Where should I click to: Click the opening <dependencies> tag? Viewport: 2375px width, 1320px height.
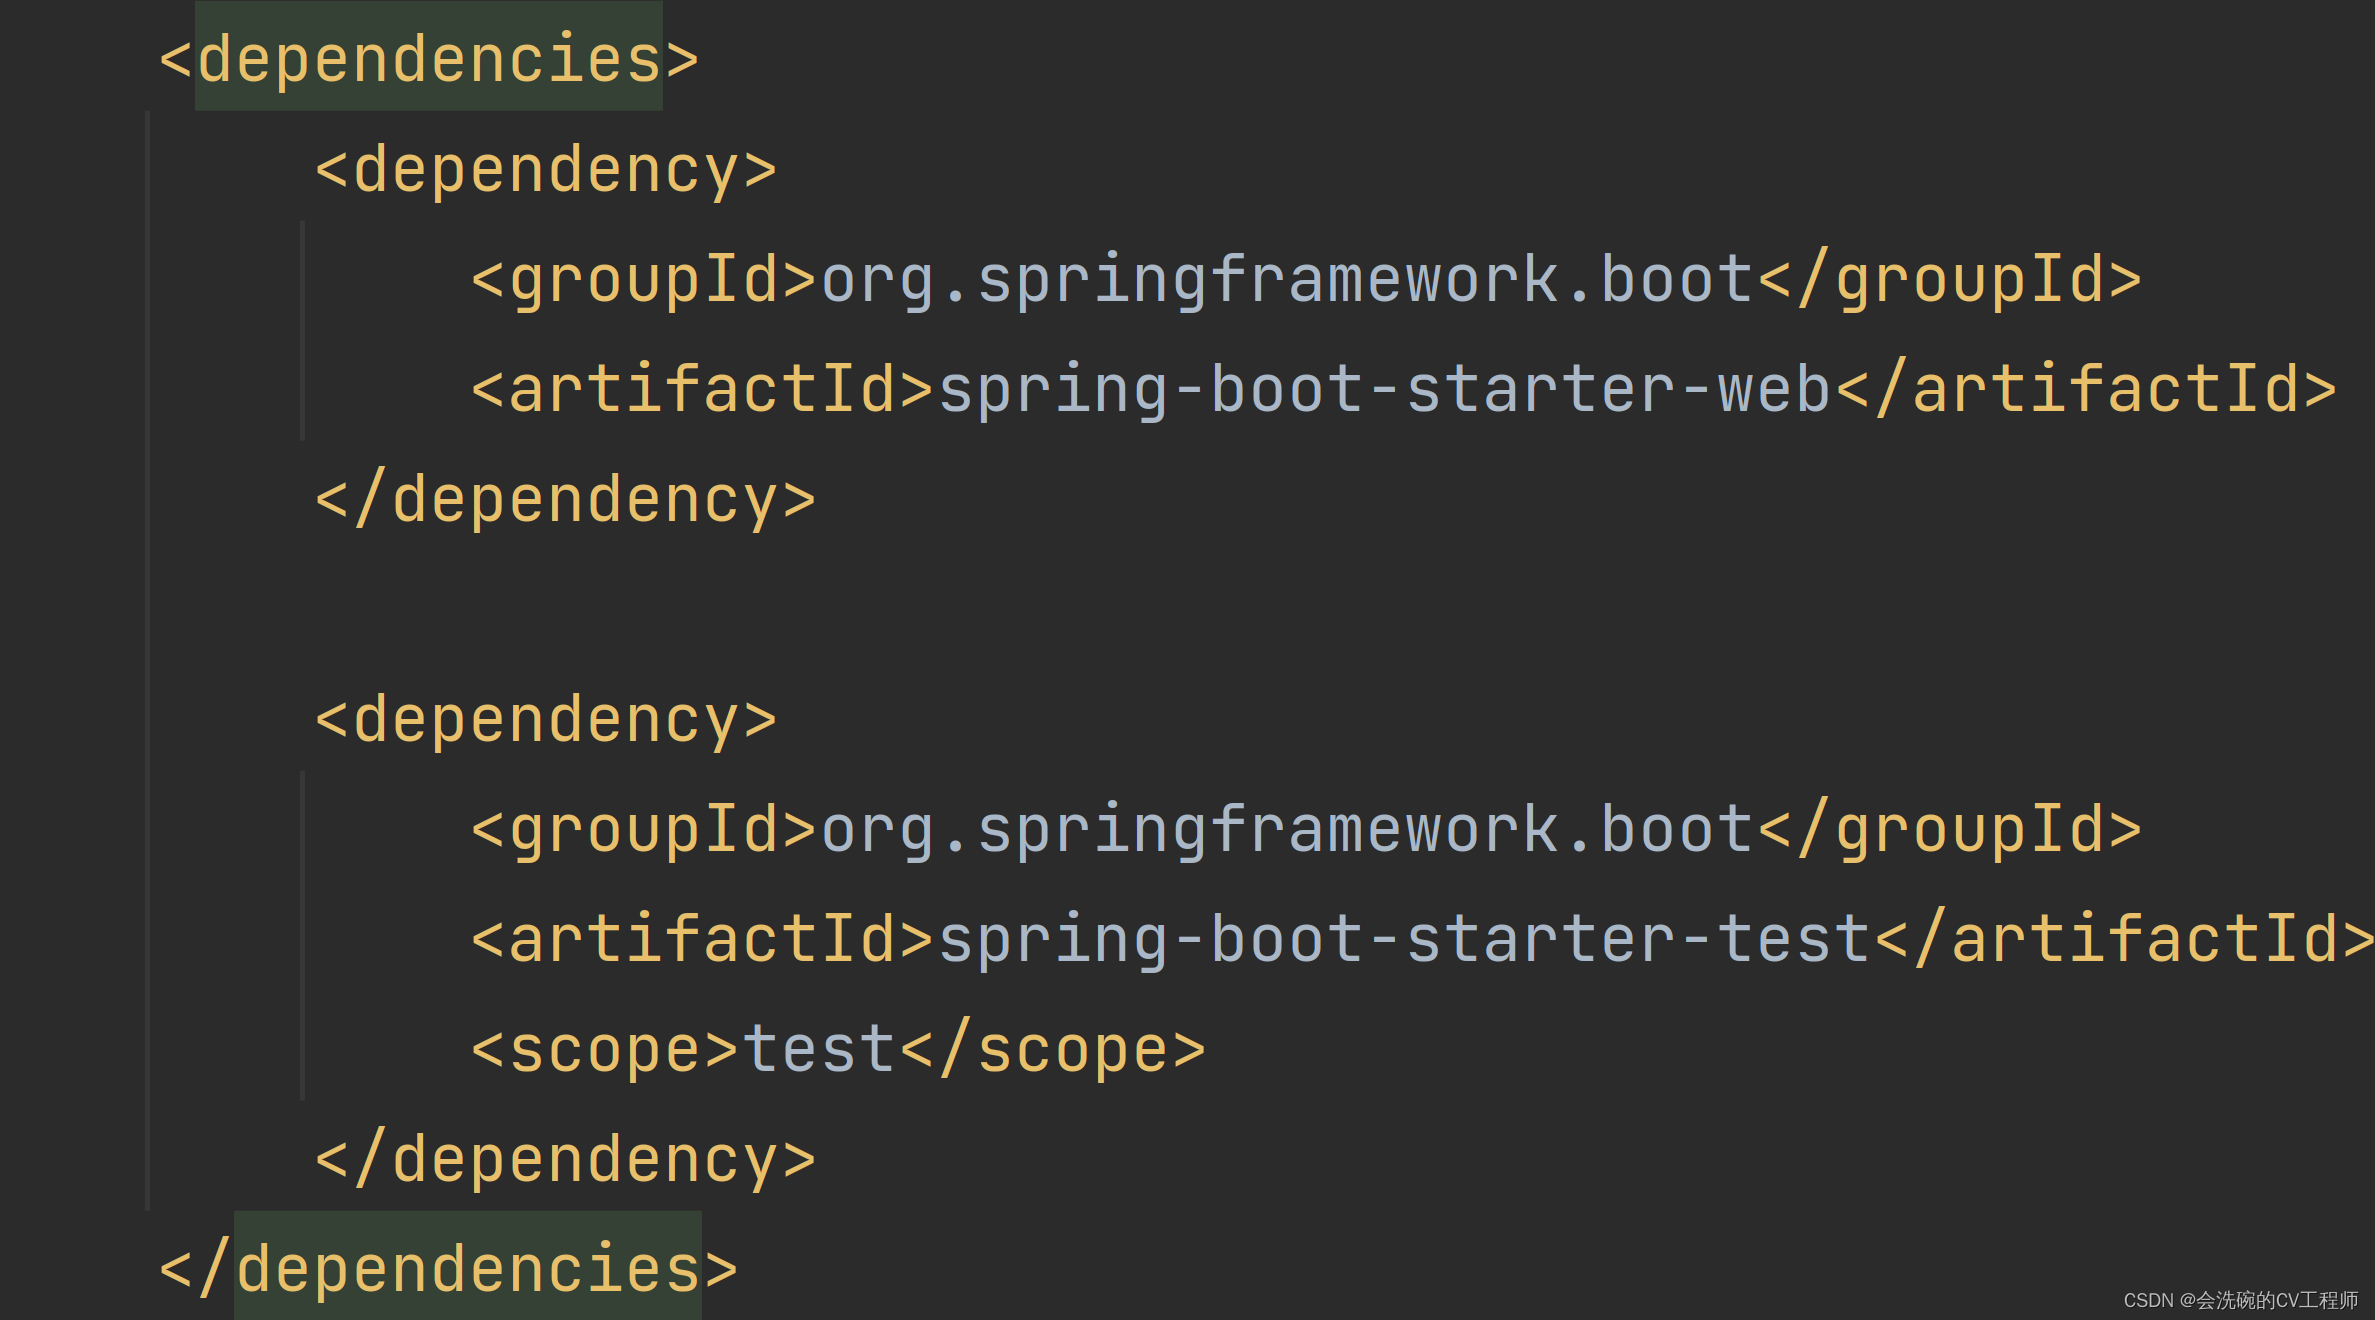click(x=429, y=59)
